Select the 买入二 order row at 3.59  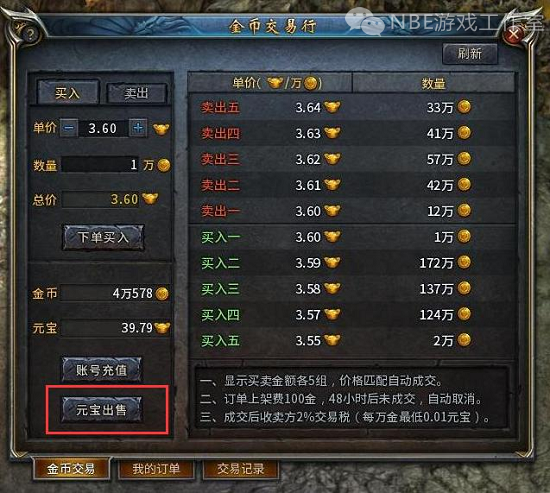point(352,263)
